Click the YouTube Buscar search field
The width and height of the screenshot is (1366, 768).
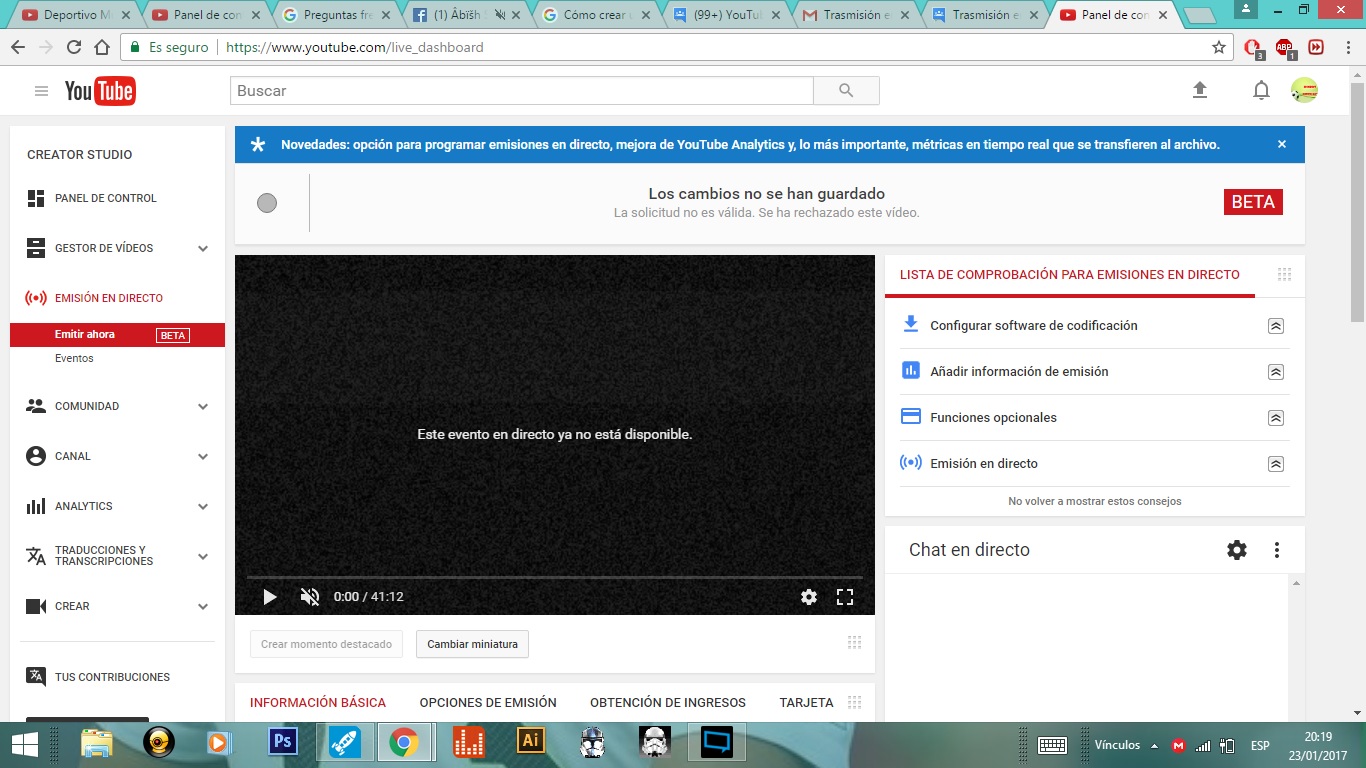[522, 91]
